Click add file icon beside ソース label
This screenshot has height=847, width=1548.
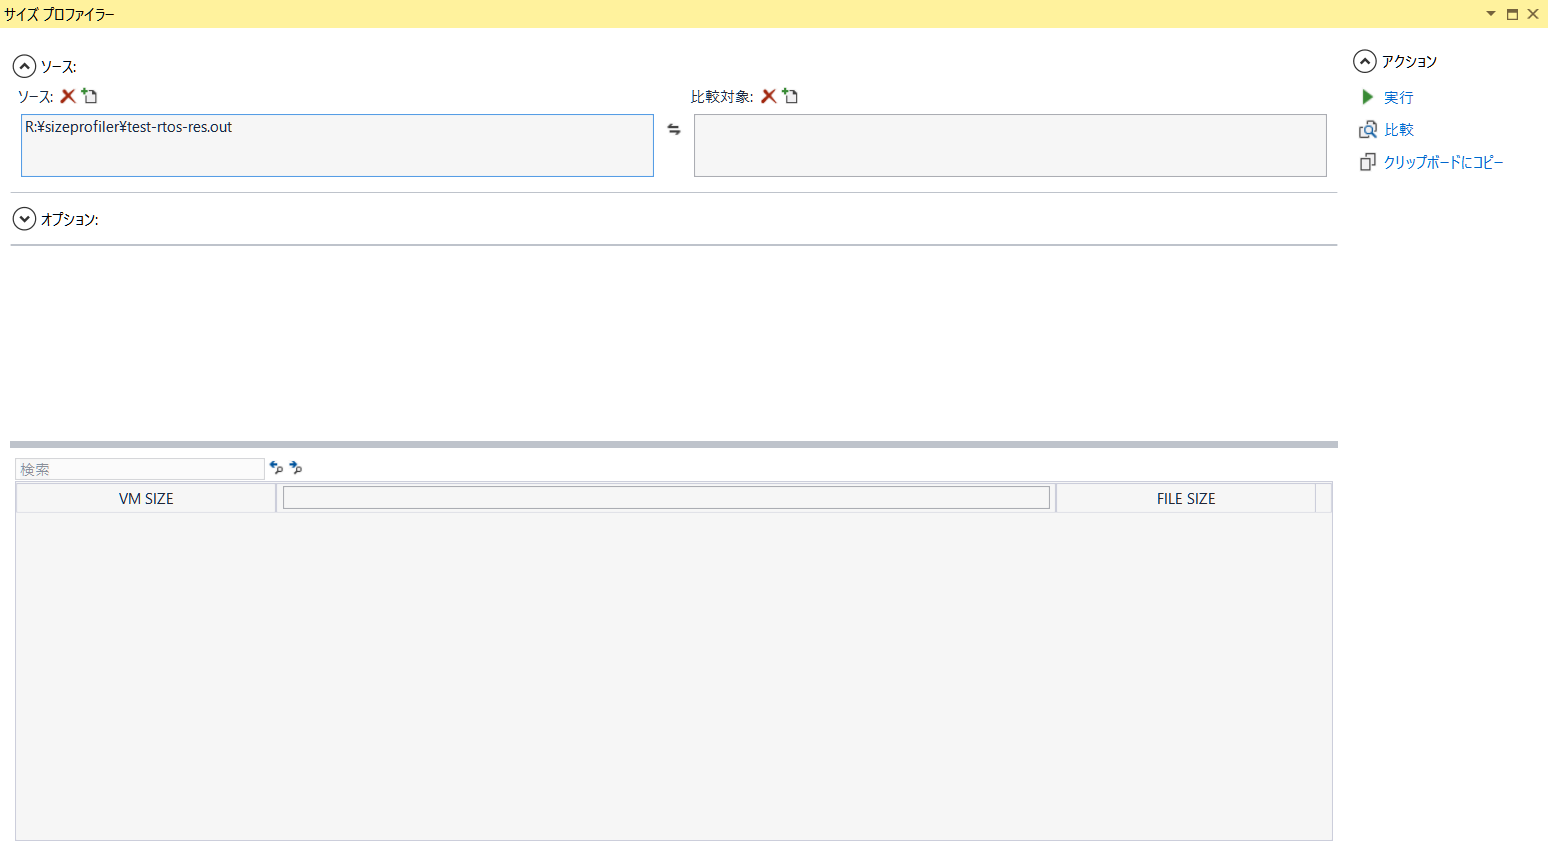click(90, 96)
